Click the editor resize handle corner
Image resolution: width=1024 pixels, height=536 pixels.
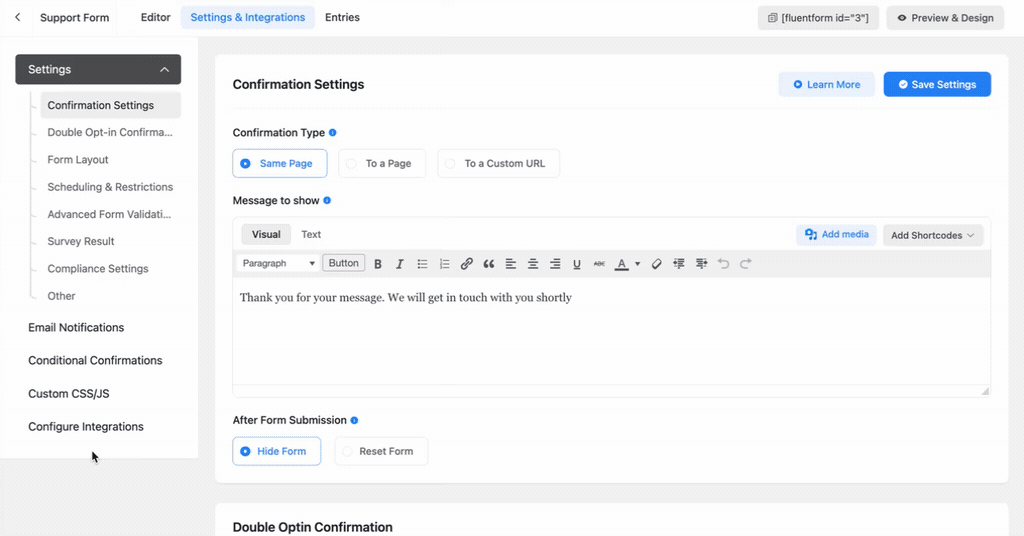pos(985,391)
